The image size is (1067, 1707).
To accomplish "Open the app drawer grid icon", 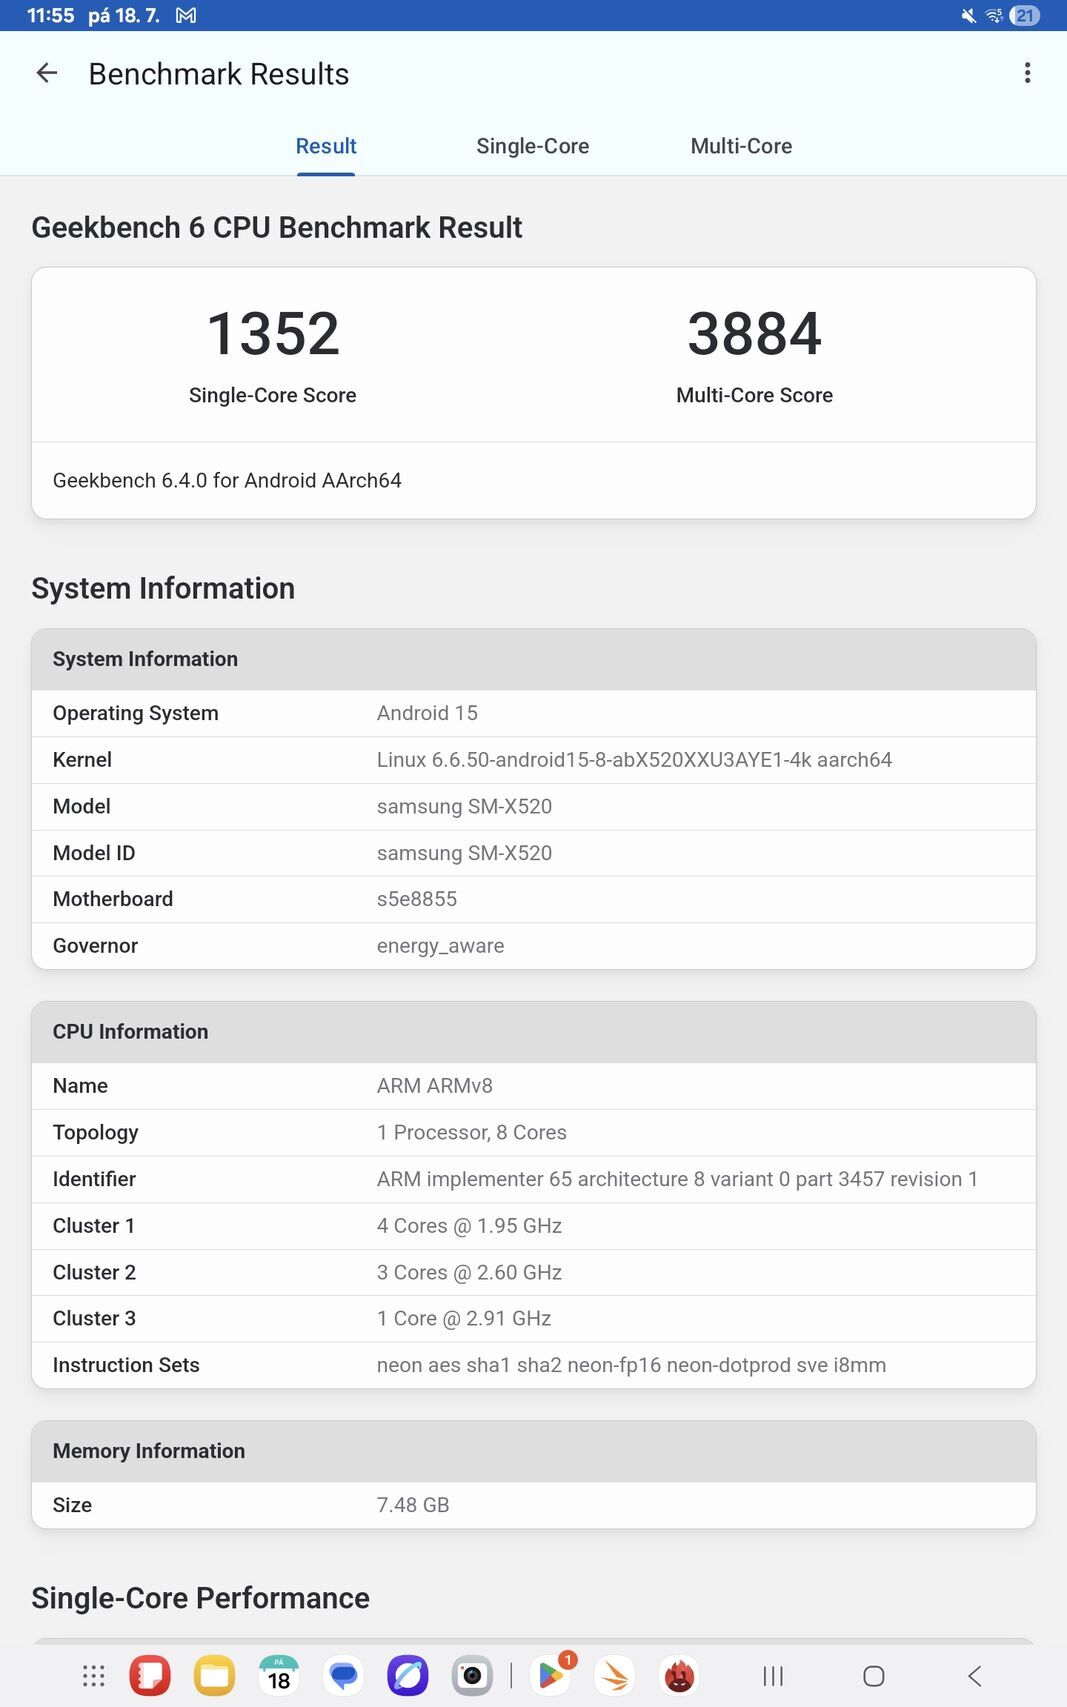I will (93, 1676).
